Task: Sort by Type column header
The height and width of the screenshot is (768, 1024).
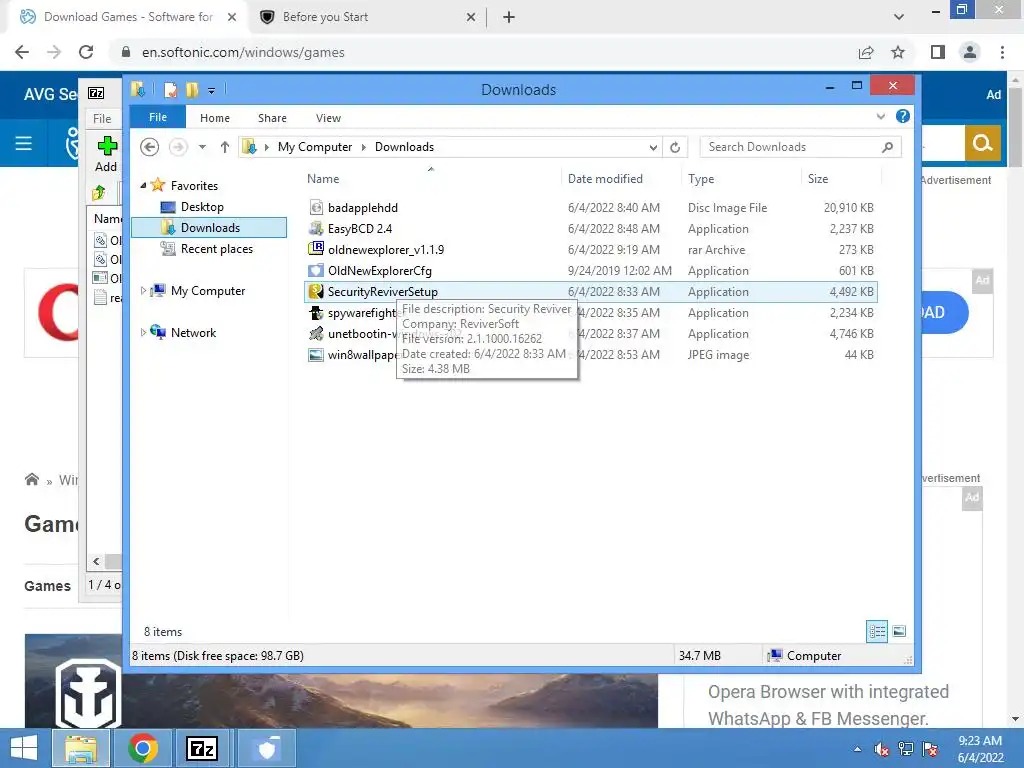Action: (701, 179)
